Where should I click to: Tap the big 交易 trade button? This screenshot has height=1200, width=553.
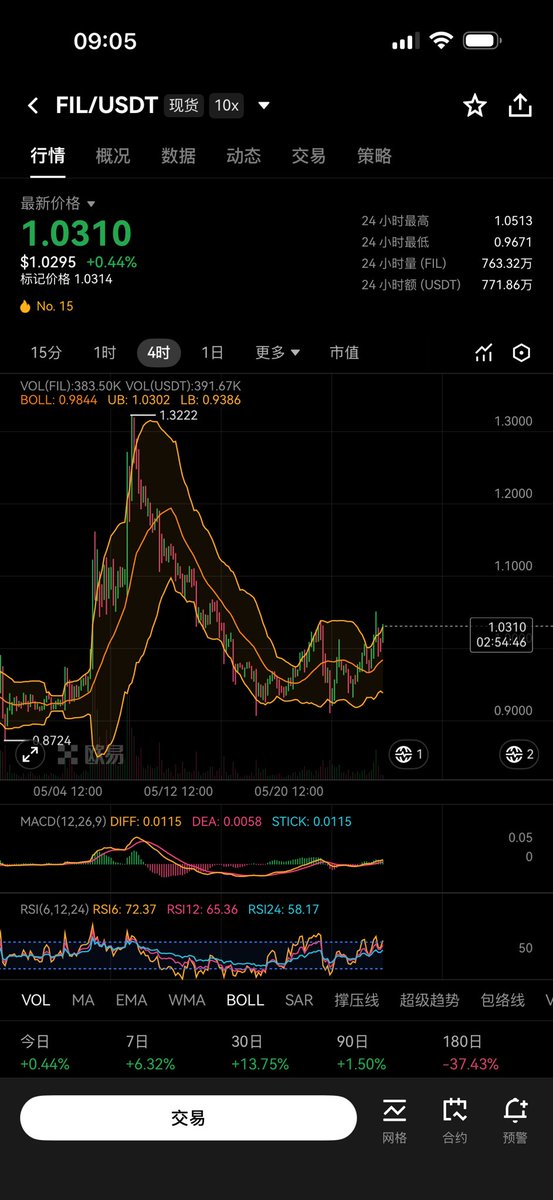188,1118
